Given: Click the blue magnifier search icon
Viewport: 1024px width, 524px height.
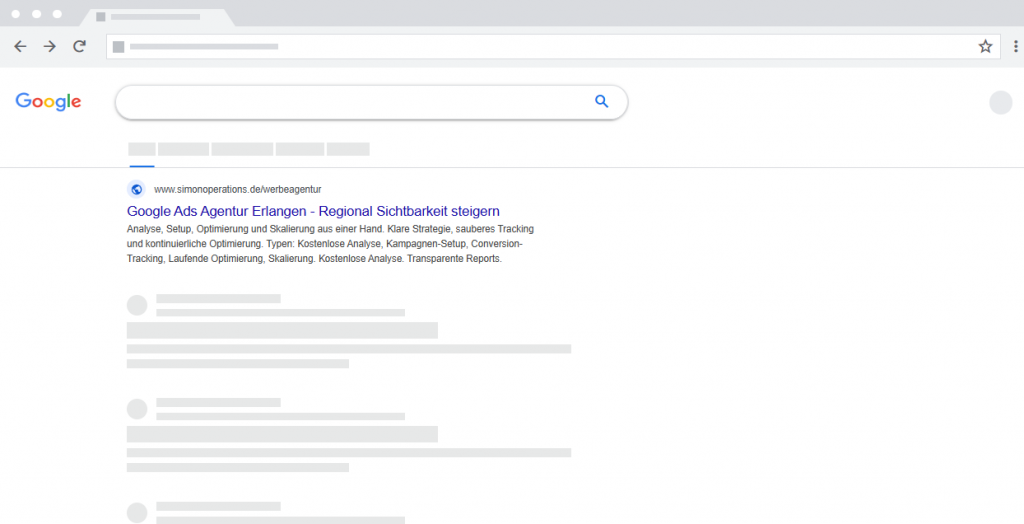Looking at the screenshot, I should tap(601, 101).
